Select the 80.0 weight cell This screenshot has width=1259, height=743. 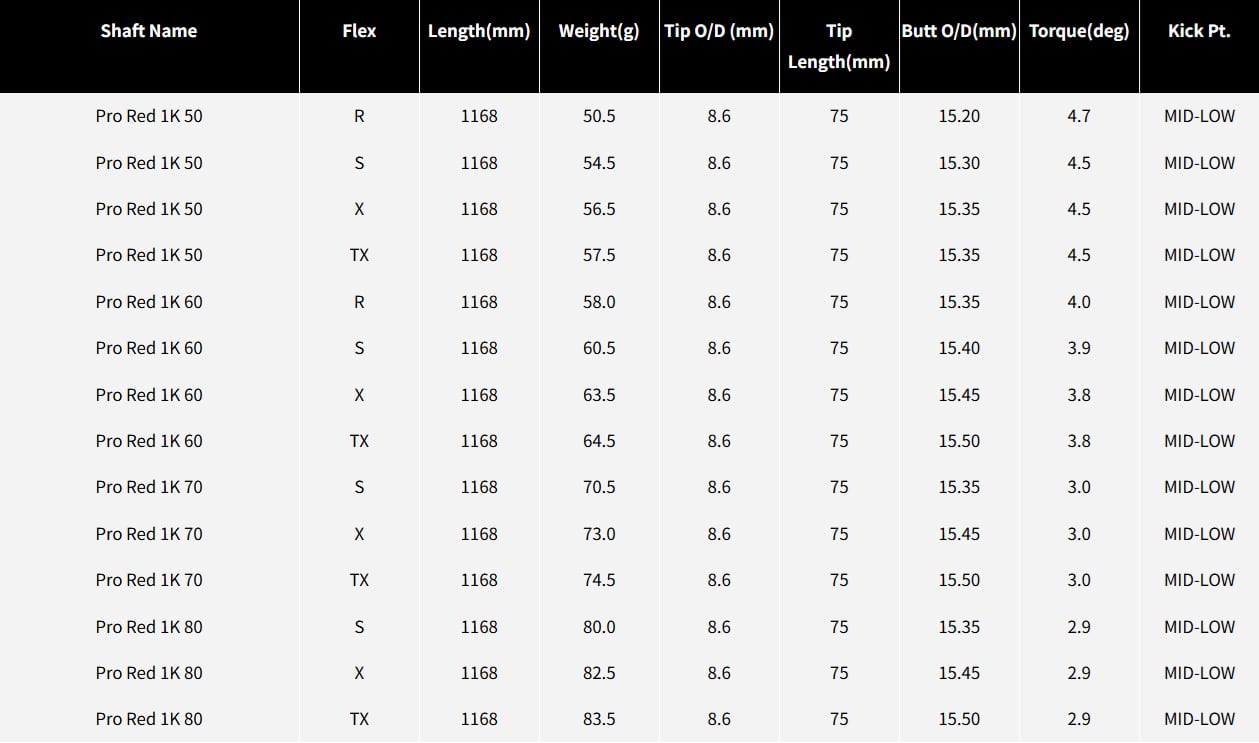pos(599,627)
